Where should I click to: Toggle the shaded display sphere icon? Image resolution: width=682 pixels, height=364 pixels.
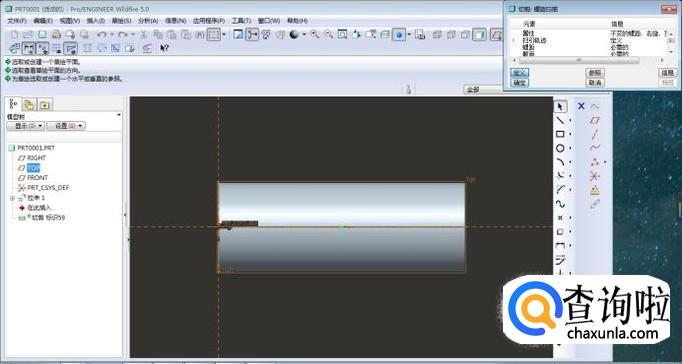point(294,35)
